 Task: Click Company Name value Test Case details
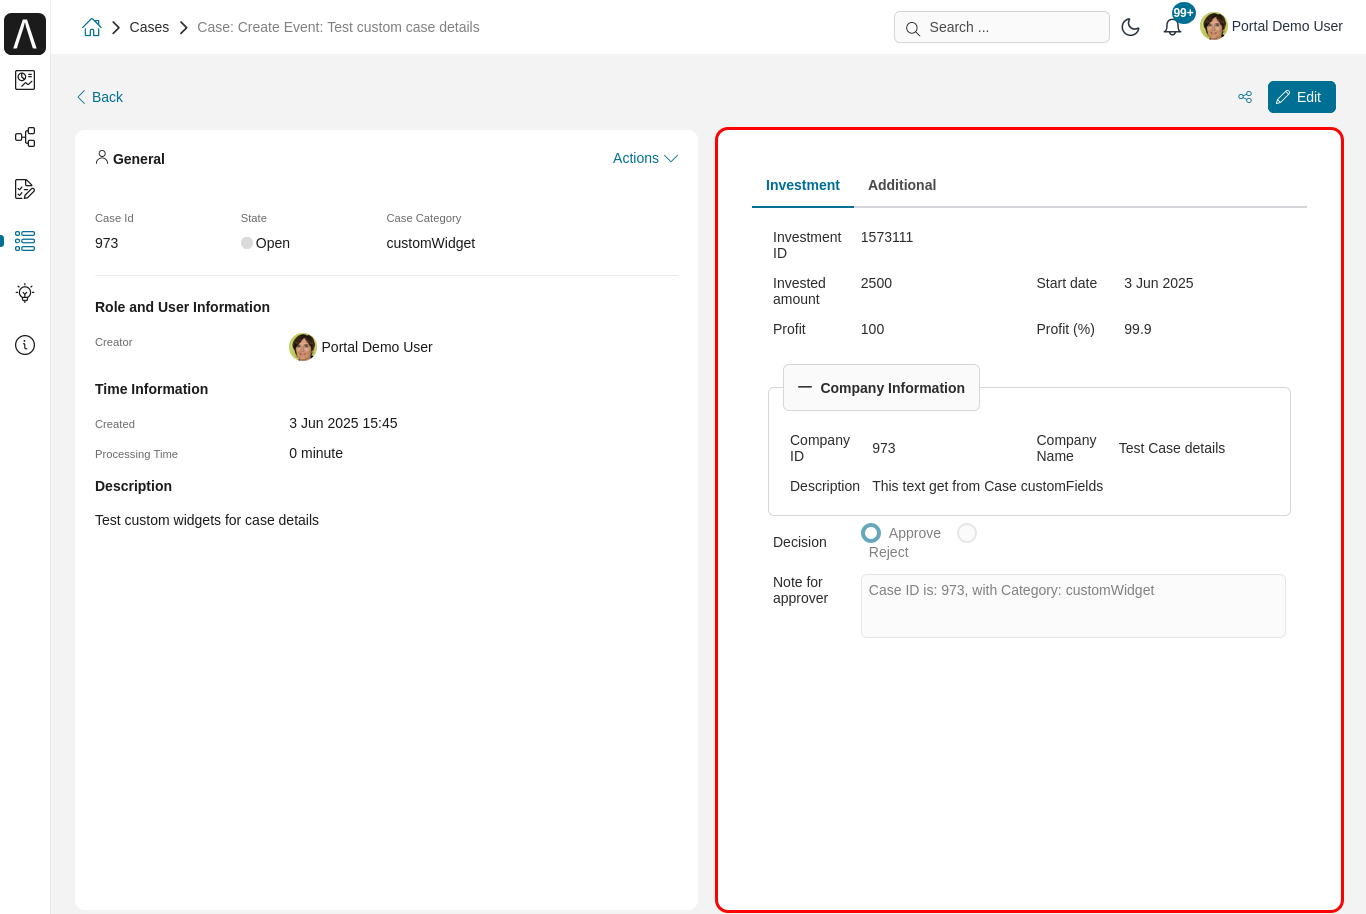pos(1172,448)
